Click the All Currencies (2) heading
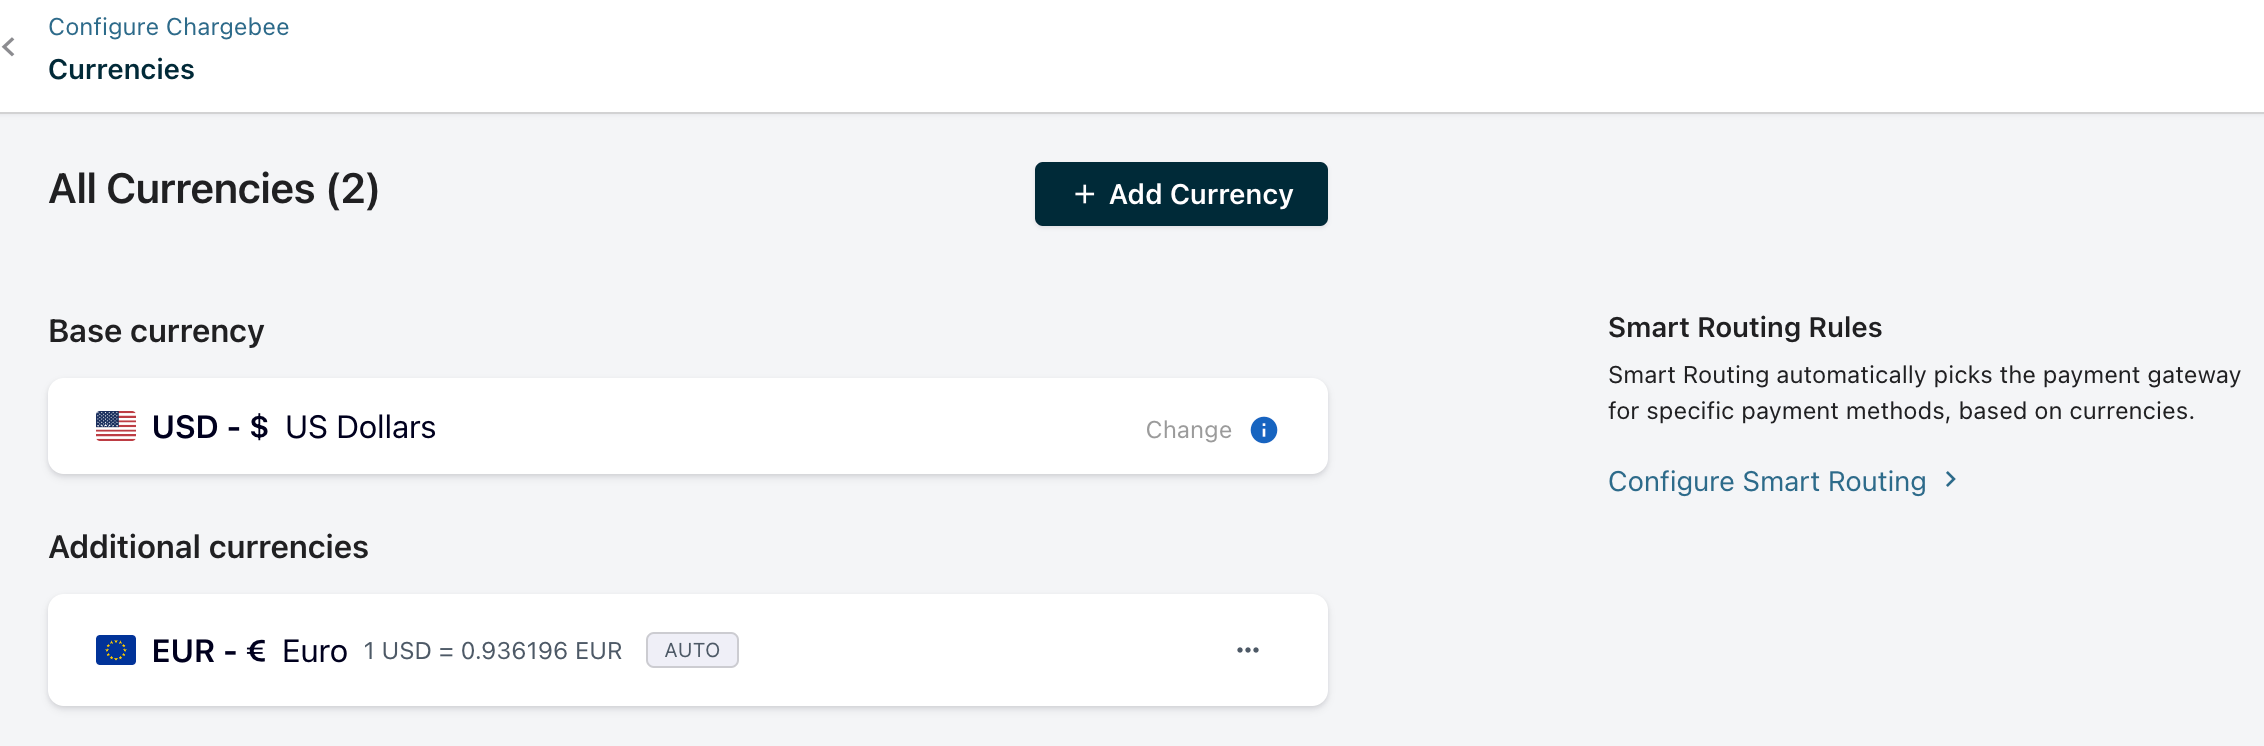Screen dimensions: 2264x746 point(213,190)
